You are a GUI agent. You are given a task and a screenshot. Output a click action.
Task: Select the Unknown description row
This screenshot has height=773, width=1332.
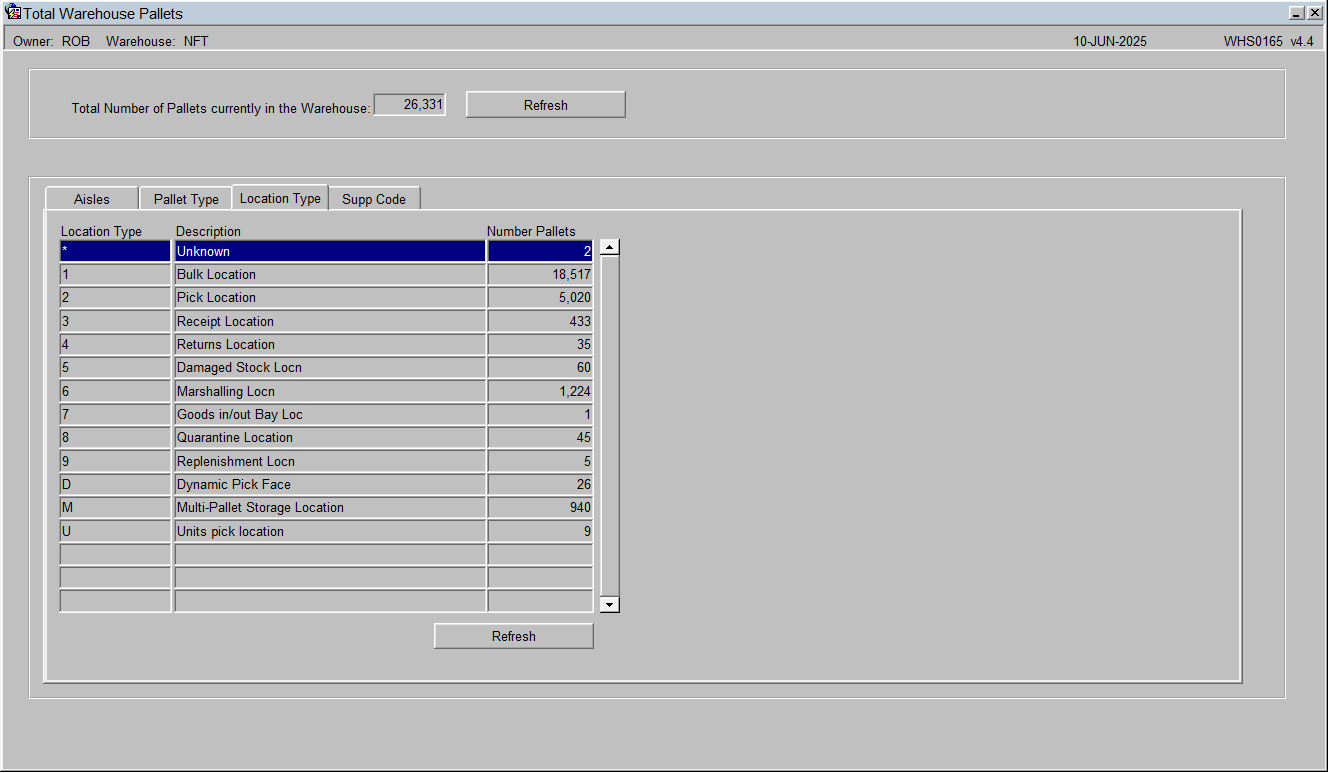330,251
